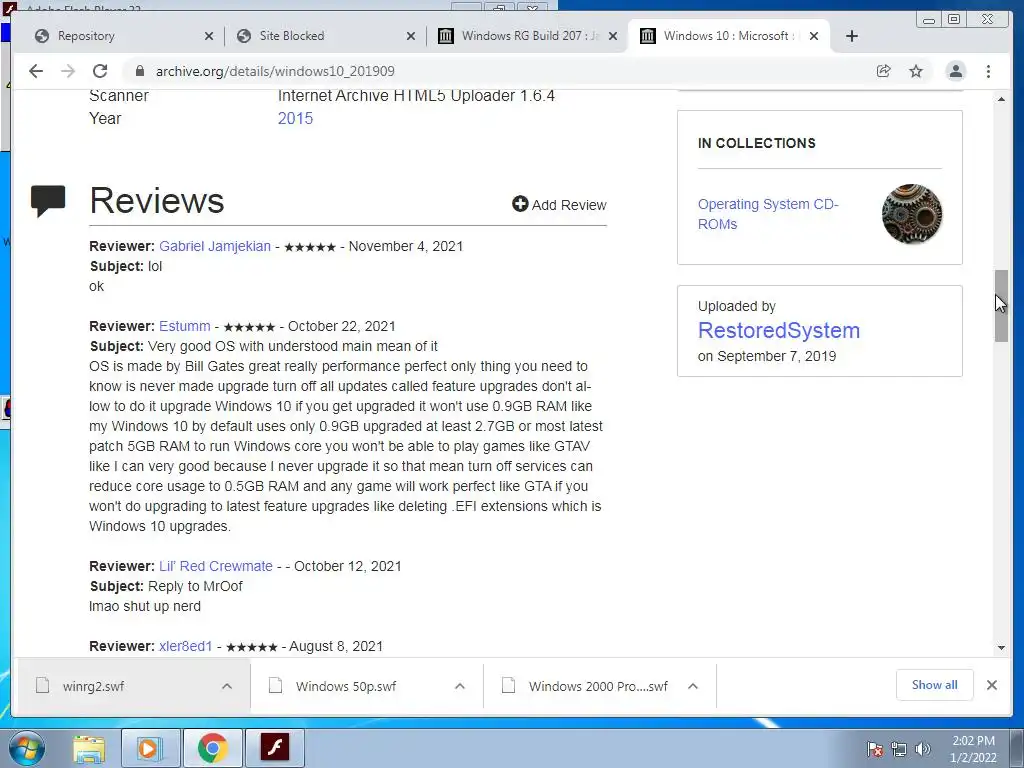The width and height of the screenshot is (1024, 768).
Task: Click the Add Review plus icon
Action: (520, 204)
